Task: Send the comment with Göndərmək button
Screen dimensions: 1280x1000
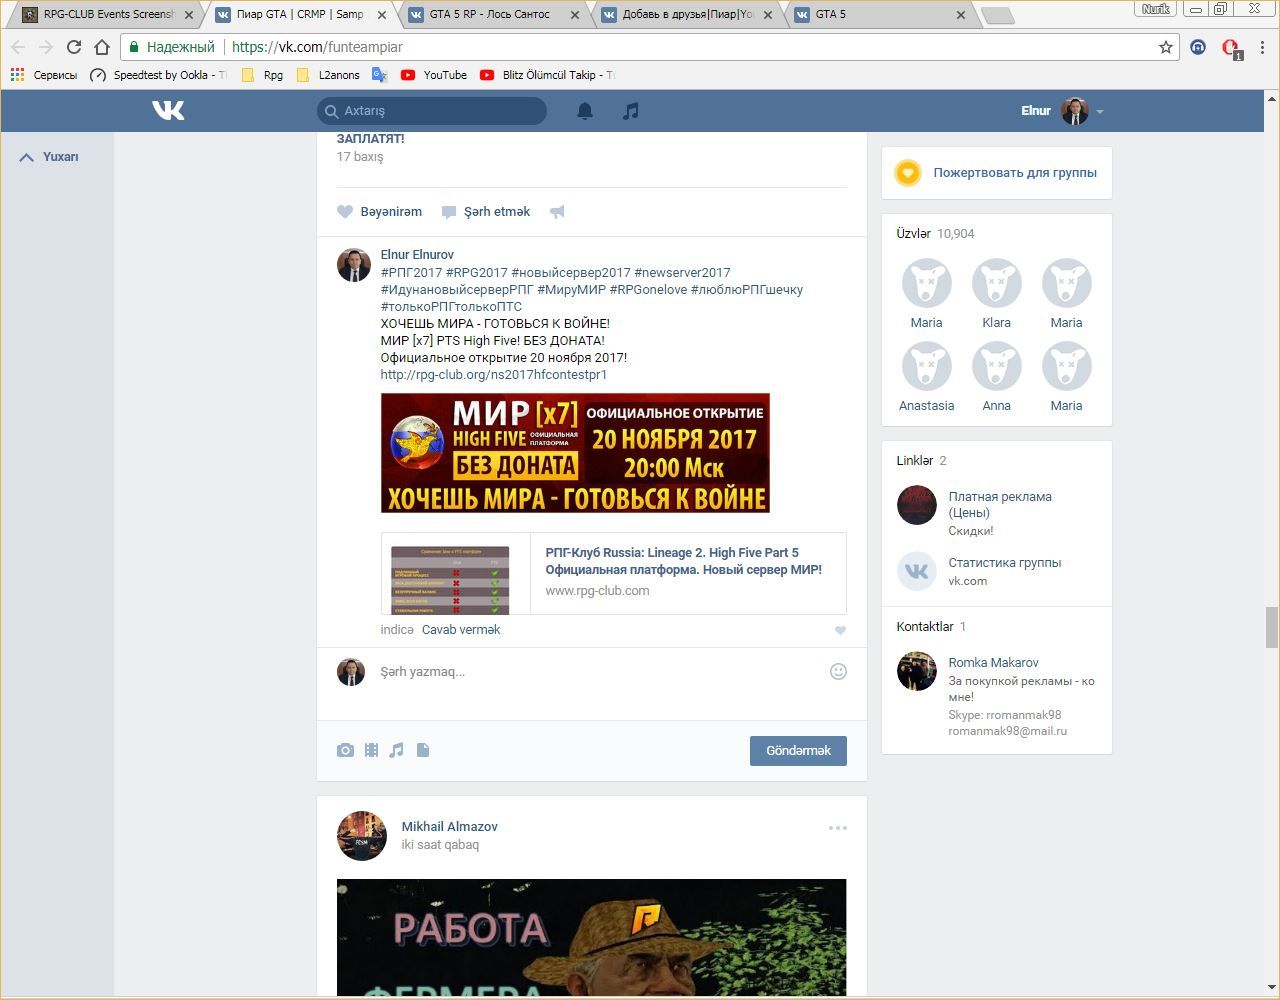Action: [x=798, y=751]
